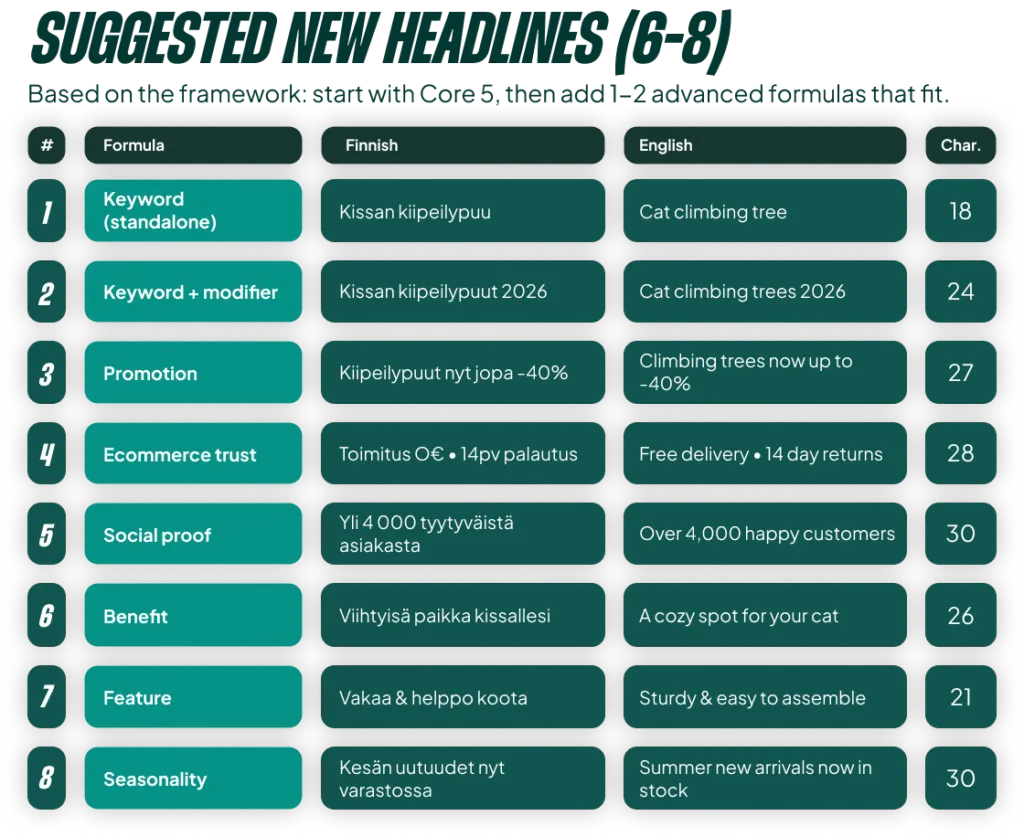
Task: Select the "Summer new arrivals now in stock" cell
Action: [x=765, y=778]
